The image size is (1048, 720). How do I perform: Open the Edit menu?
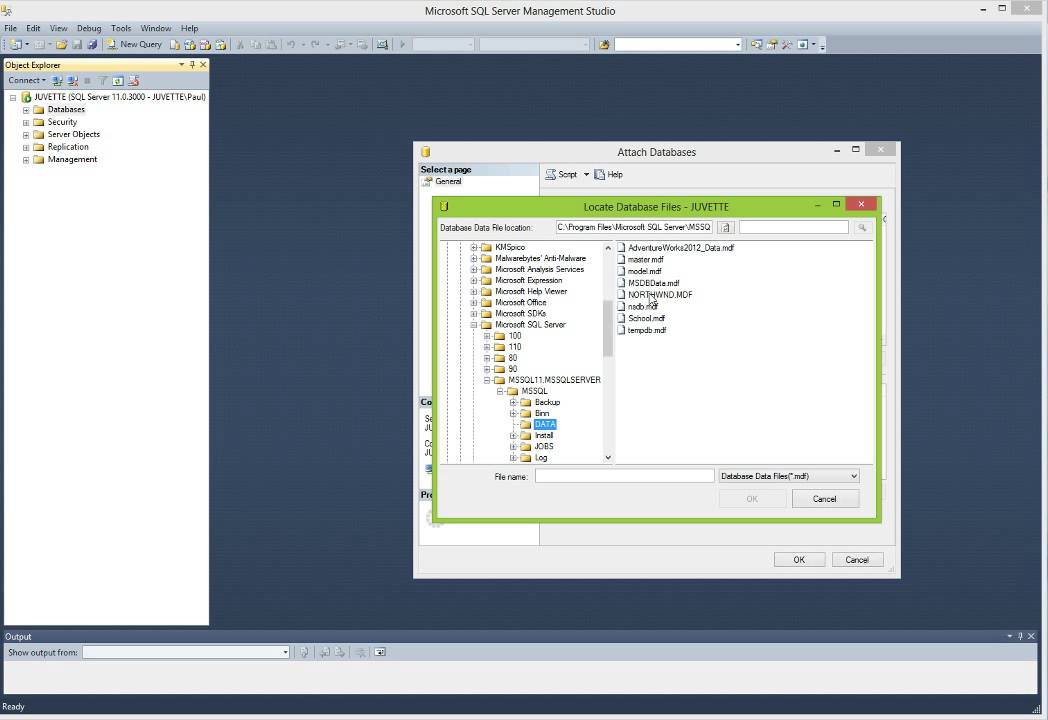tap(33, 28)
